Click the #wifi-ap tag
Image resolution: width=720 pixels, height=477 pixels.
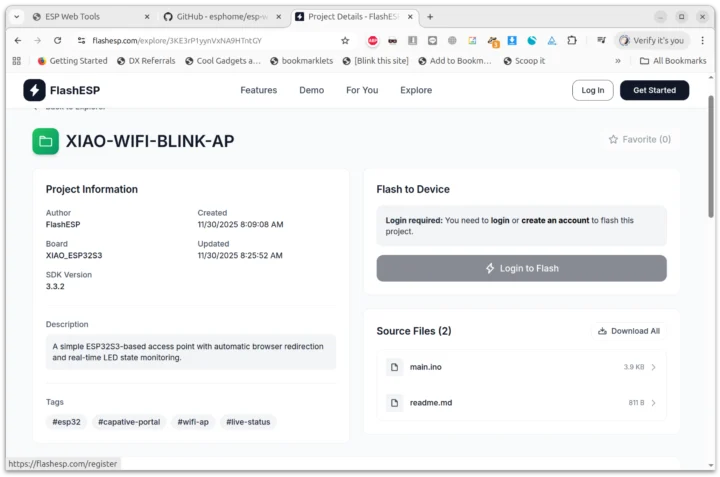click(193, 422)
